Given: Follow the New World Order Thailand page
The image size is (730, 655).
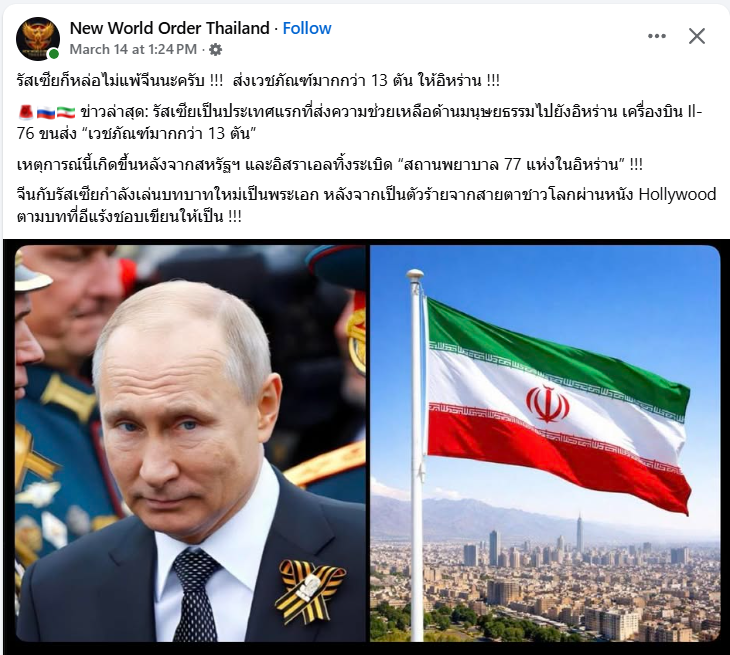Looking at the screenshot, I should pyautogui.click(x=307, y=28).
